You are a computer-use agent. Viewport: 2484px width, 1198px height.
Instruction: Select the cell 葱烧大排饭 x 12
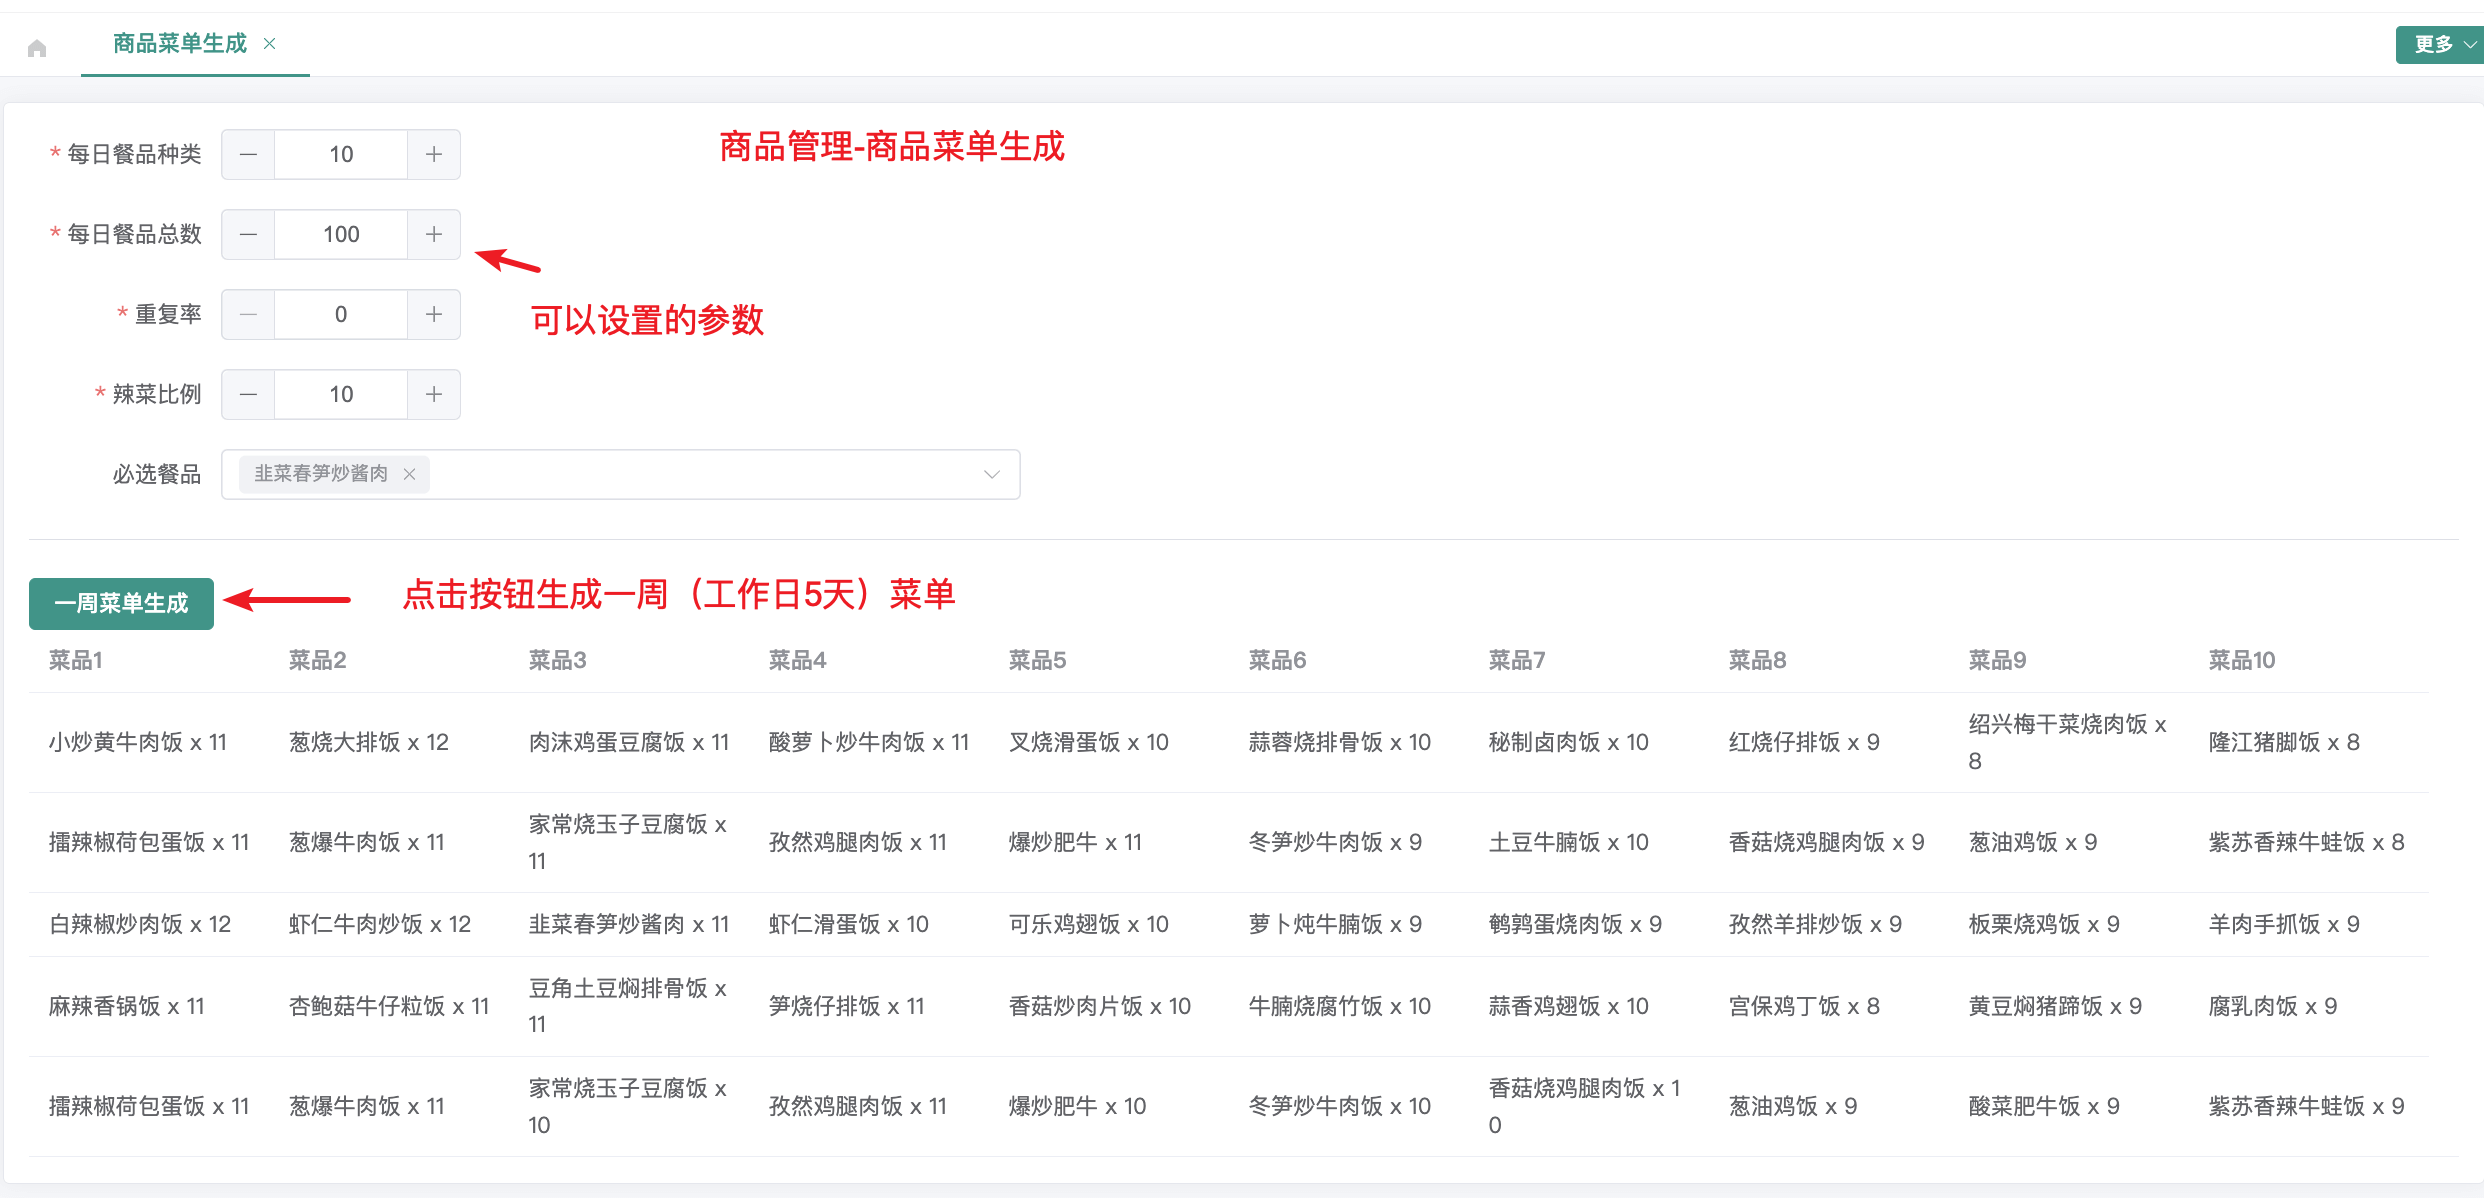click(x=369, y=742)
